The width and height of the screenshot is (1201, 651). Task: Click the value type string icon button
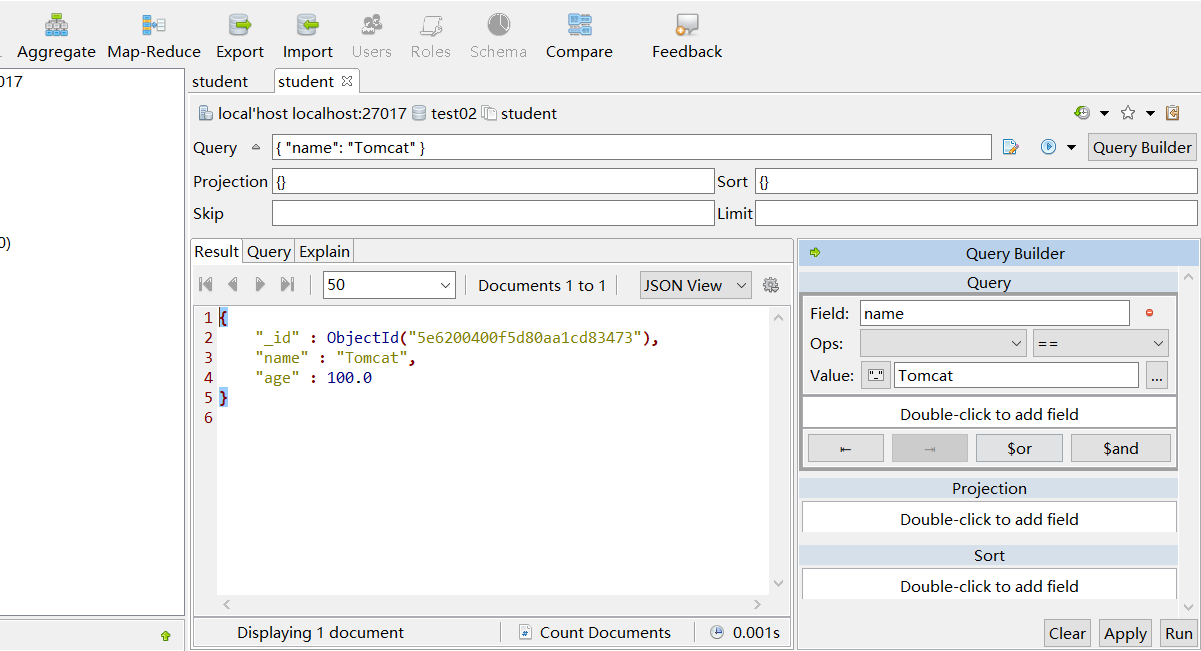[875, 375]
